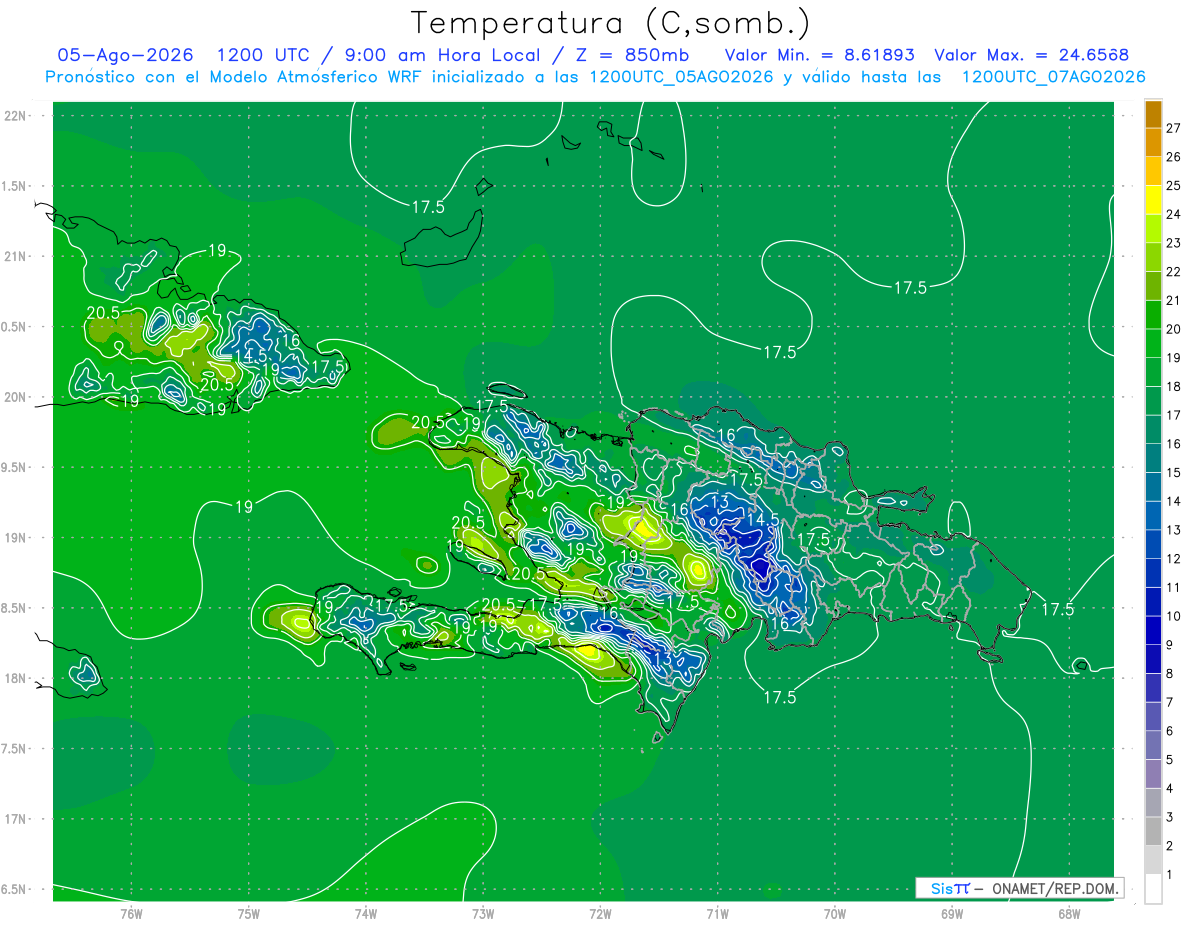Click "Valor Max. = 24.6568" text
Screen dimensions: 1200x927
1032,55
